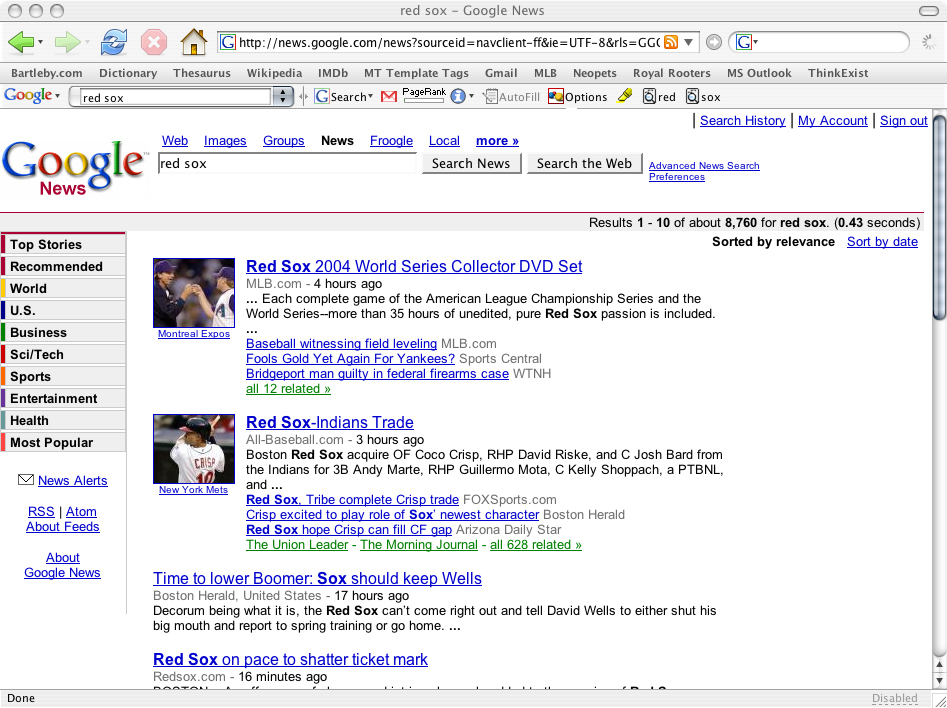The width and height of the screenshot is (947, 708).
Task: Open the Bartleby.com bookmark
Action: (x=47, y=73)
